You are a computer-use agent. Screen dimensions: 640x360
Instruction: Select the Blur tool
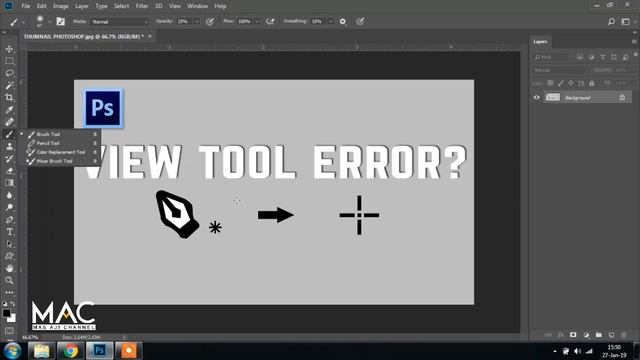click(9, 195)
